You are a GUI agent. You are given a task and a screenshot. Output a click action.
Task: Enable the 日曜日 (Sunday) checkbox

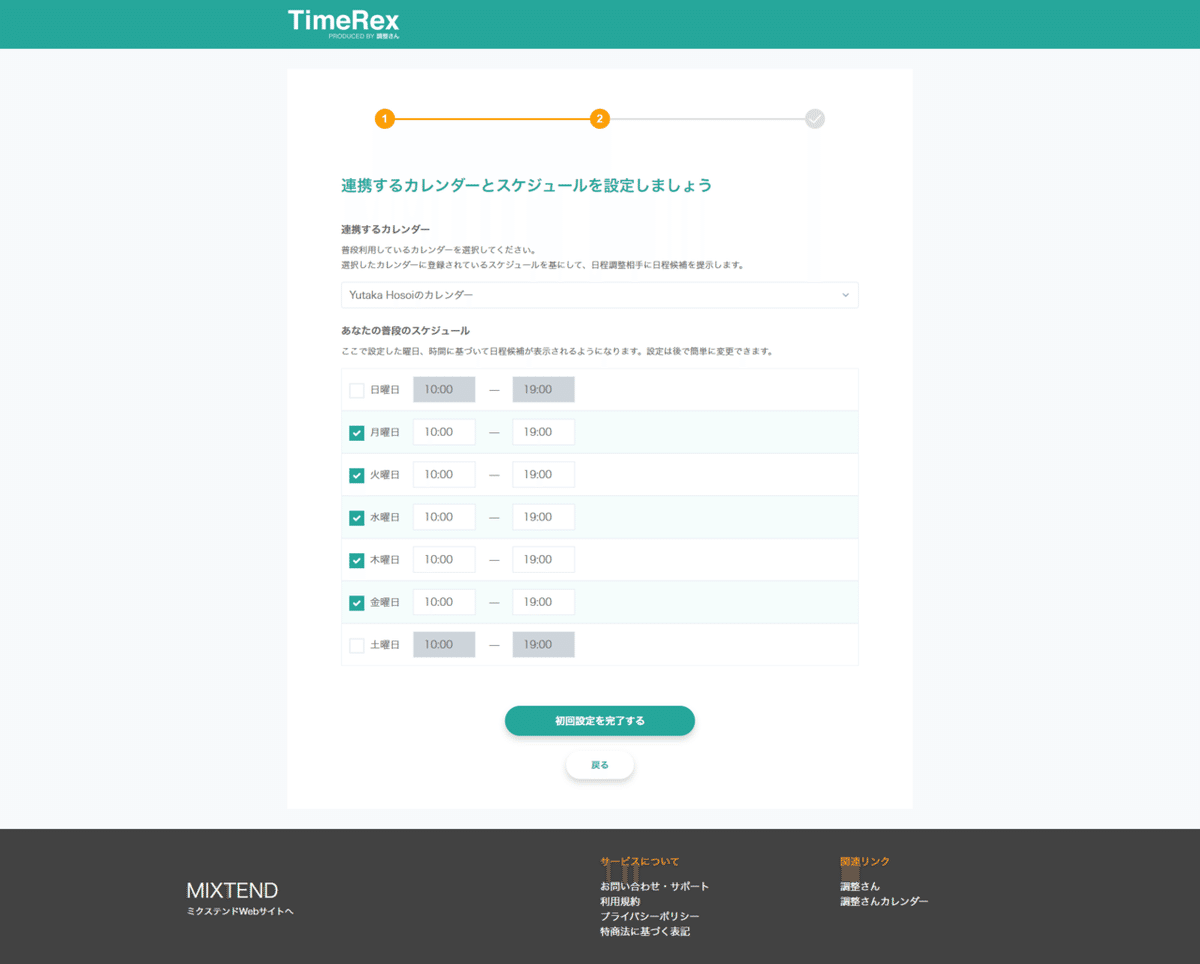[x=356, y=390]
